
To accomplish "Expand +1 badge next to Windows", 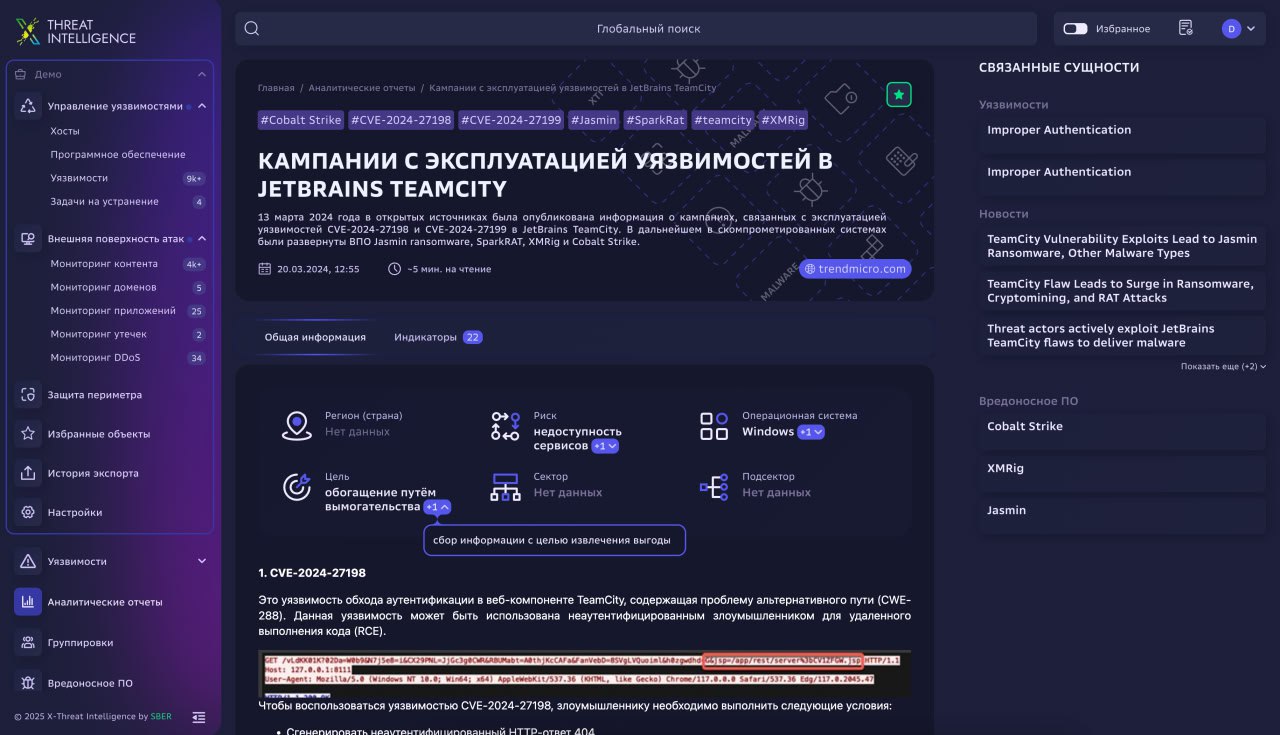I will click(811, 432).
